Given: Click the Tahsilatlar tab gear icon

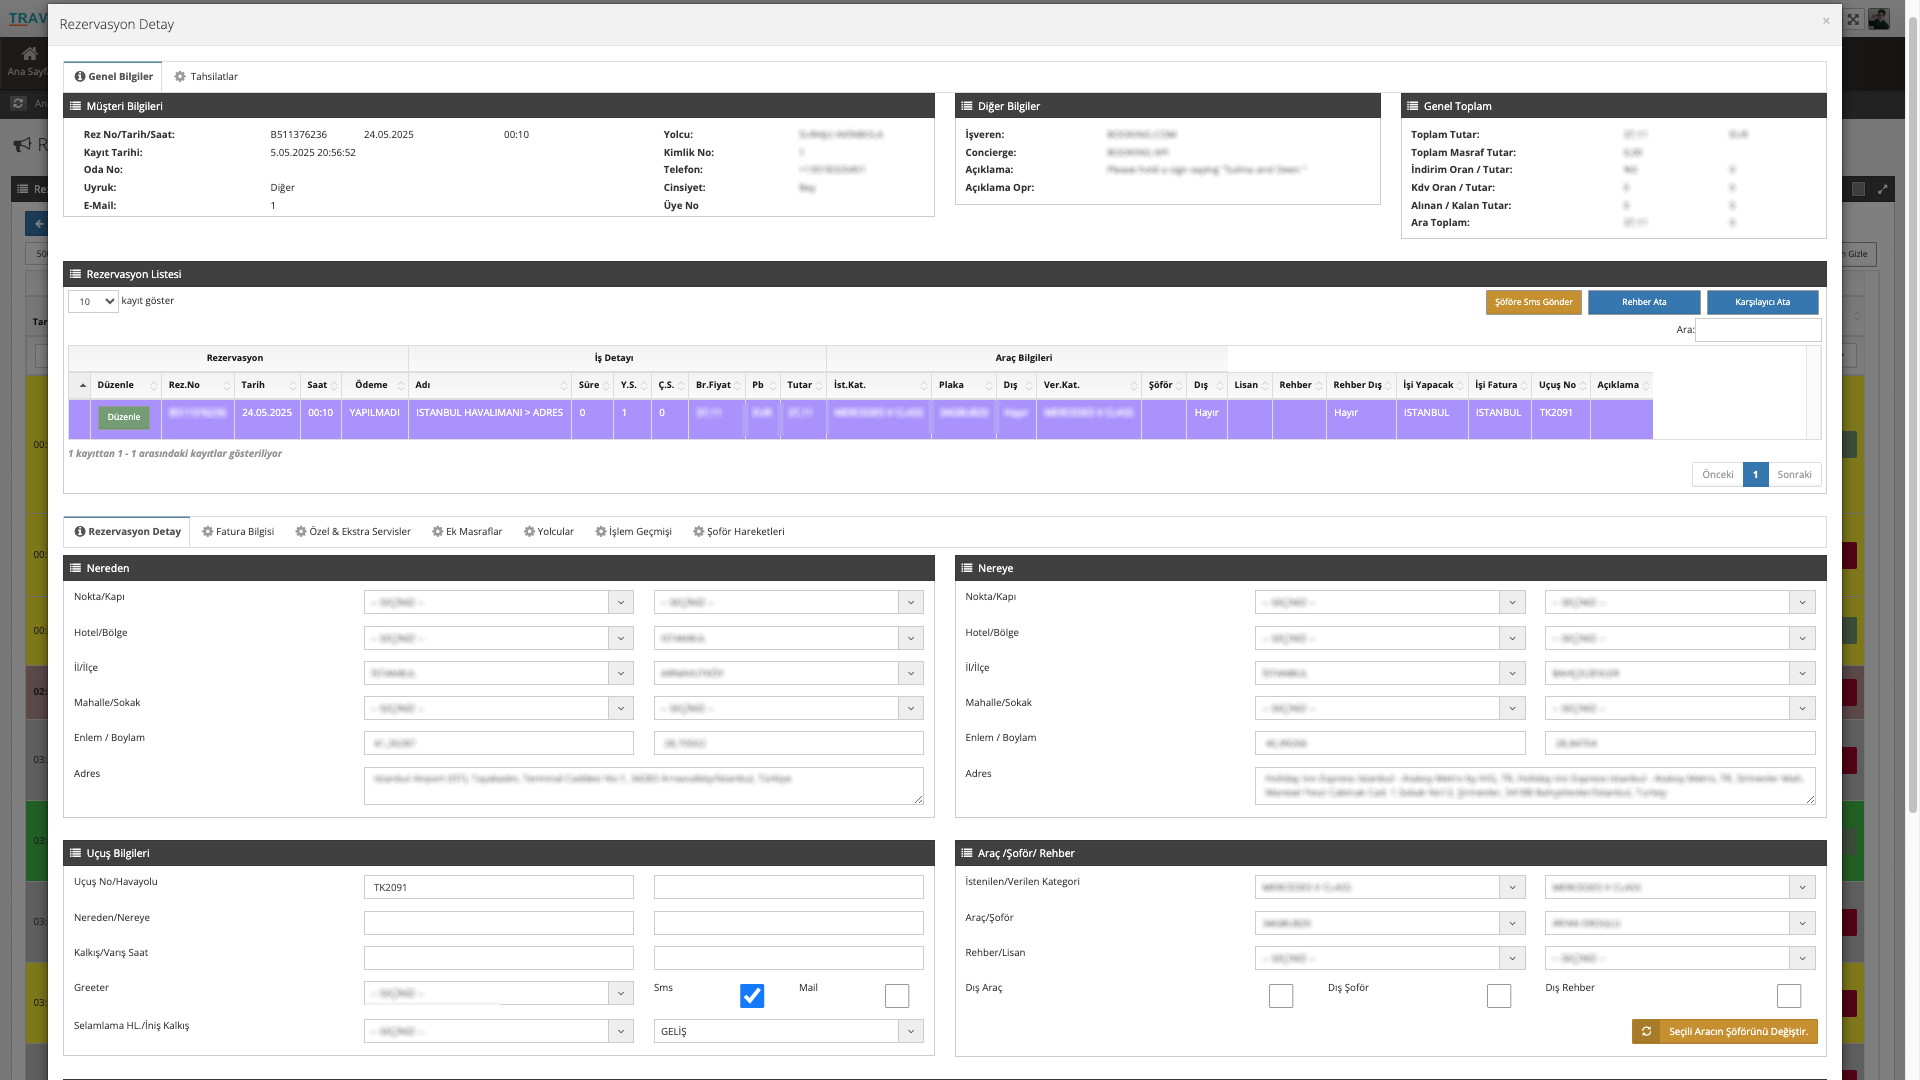Looking at the screenshot, I should point(180,77).
